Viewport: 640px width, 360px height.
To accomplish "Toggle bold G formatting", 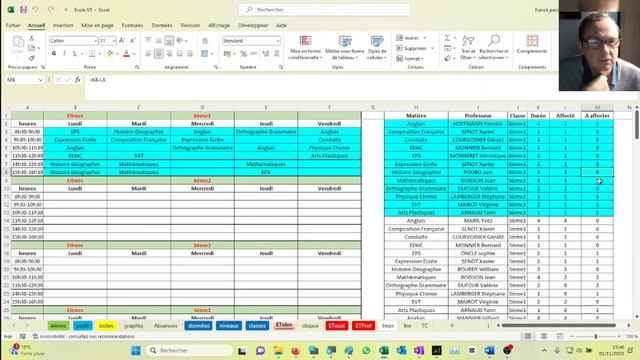I will [x=54, y=53].
